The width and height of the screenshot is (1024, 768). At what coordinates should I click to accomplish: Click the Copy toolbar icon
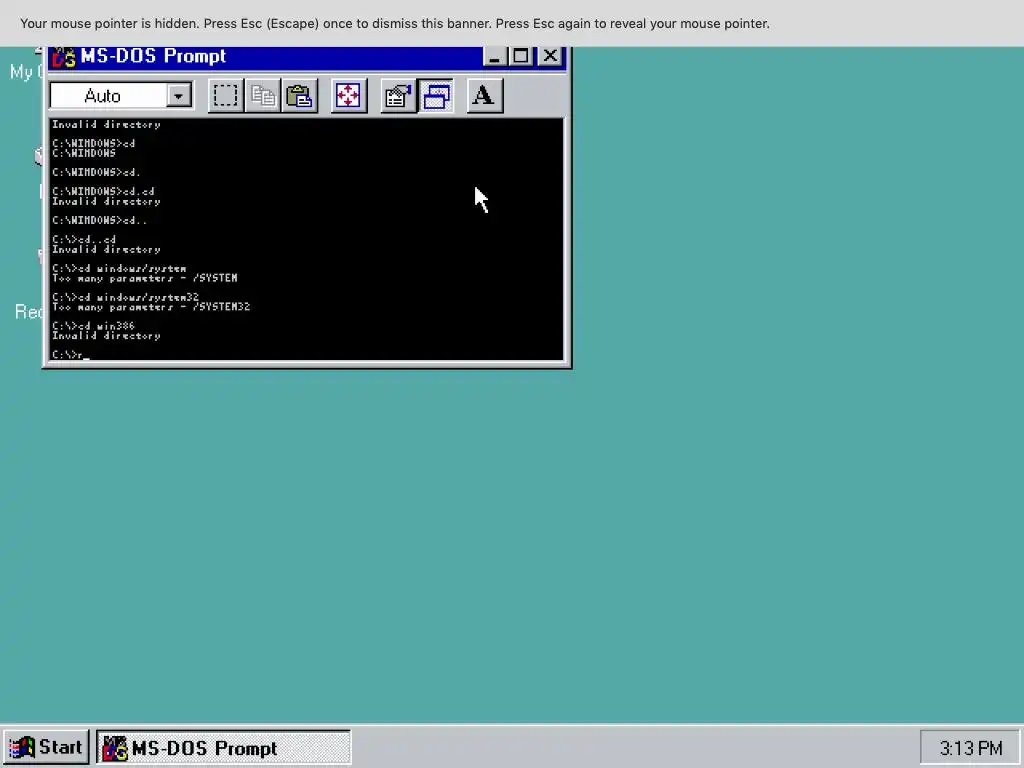point(263,96)
